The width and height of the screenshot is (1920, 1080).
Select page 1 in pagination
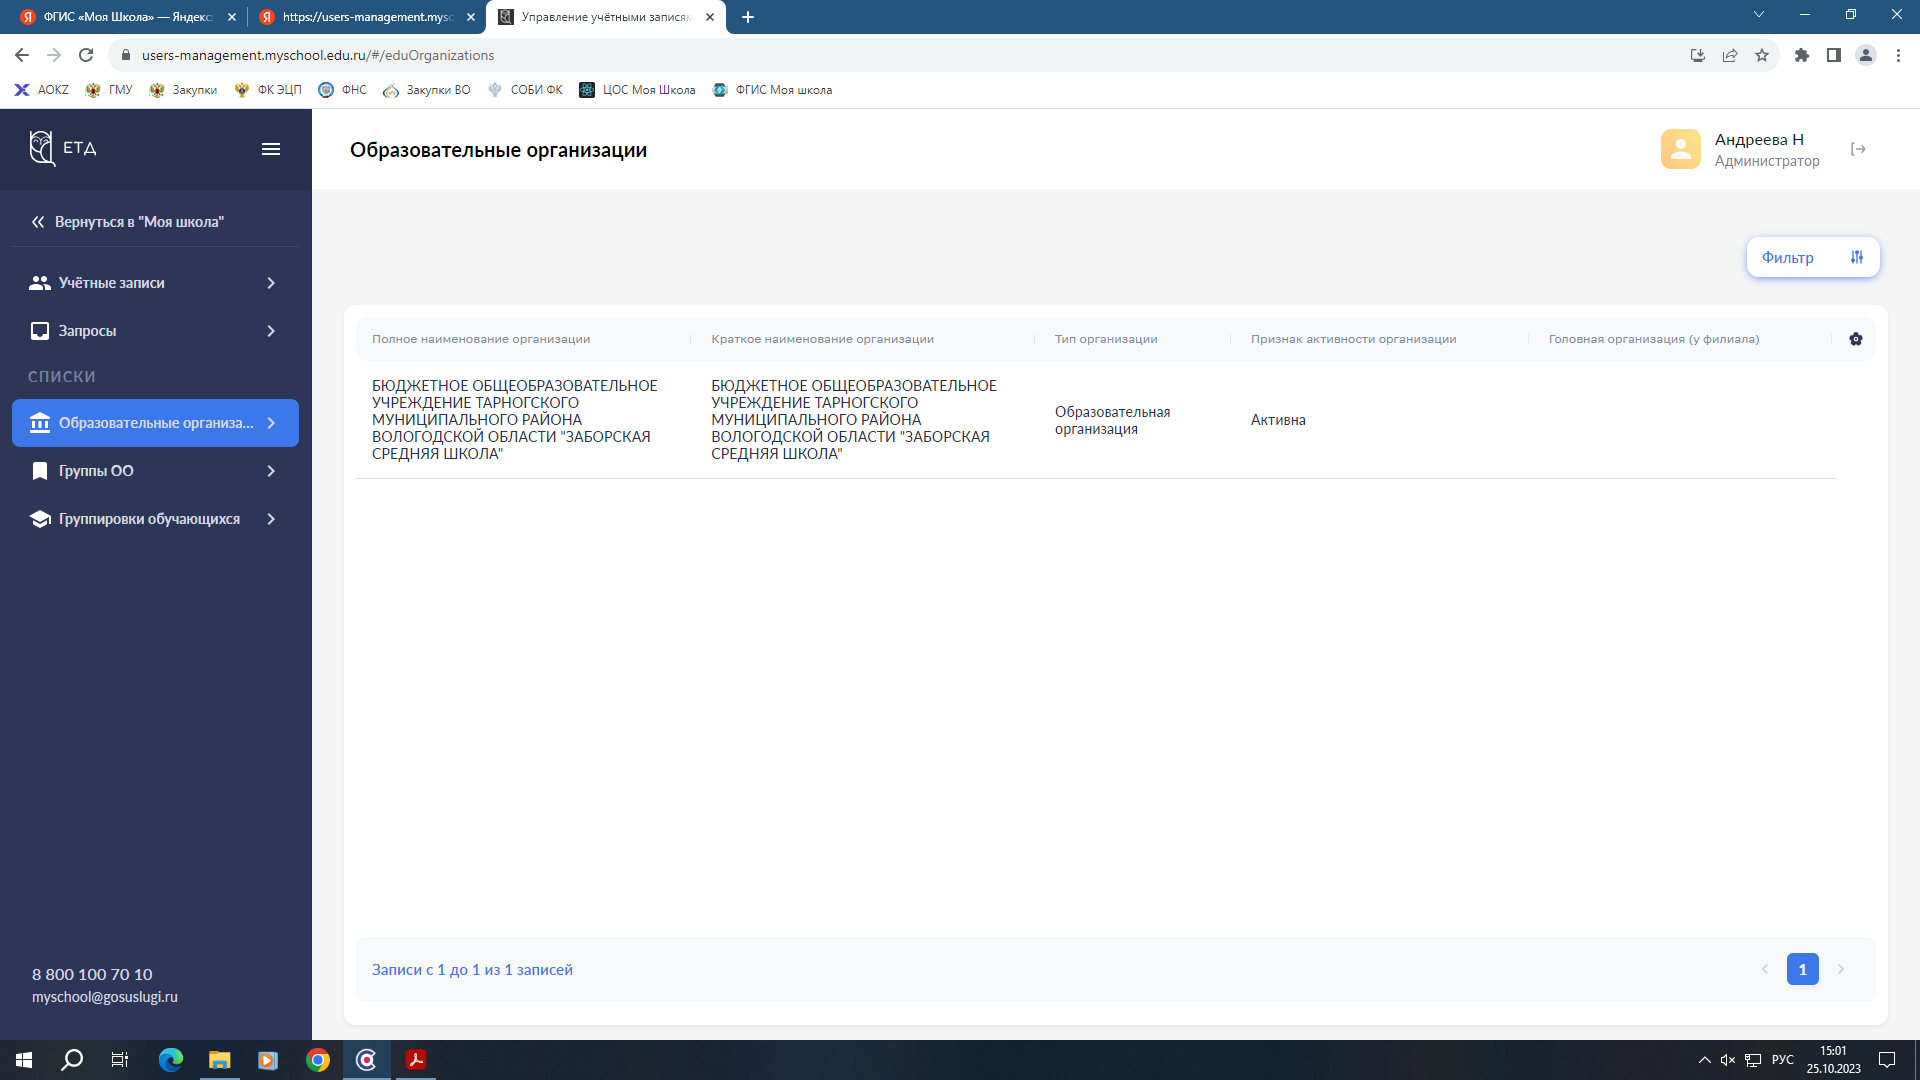tap(1802, 969)
